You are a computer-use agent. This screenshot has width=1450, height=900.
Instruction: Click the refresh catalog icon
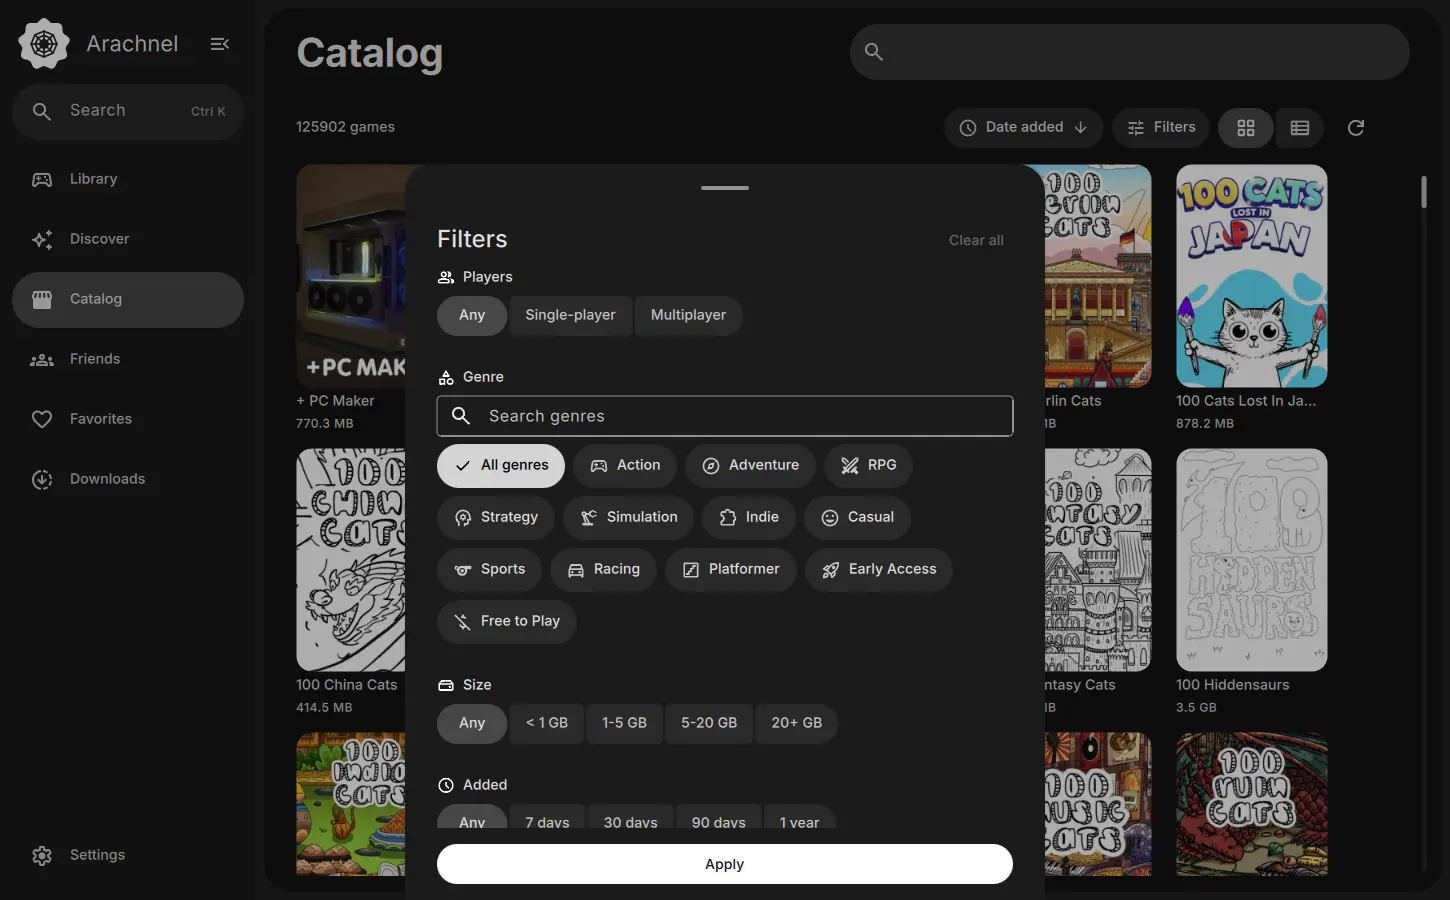tap(1356, 128)
